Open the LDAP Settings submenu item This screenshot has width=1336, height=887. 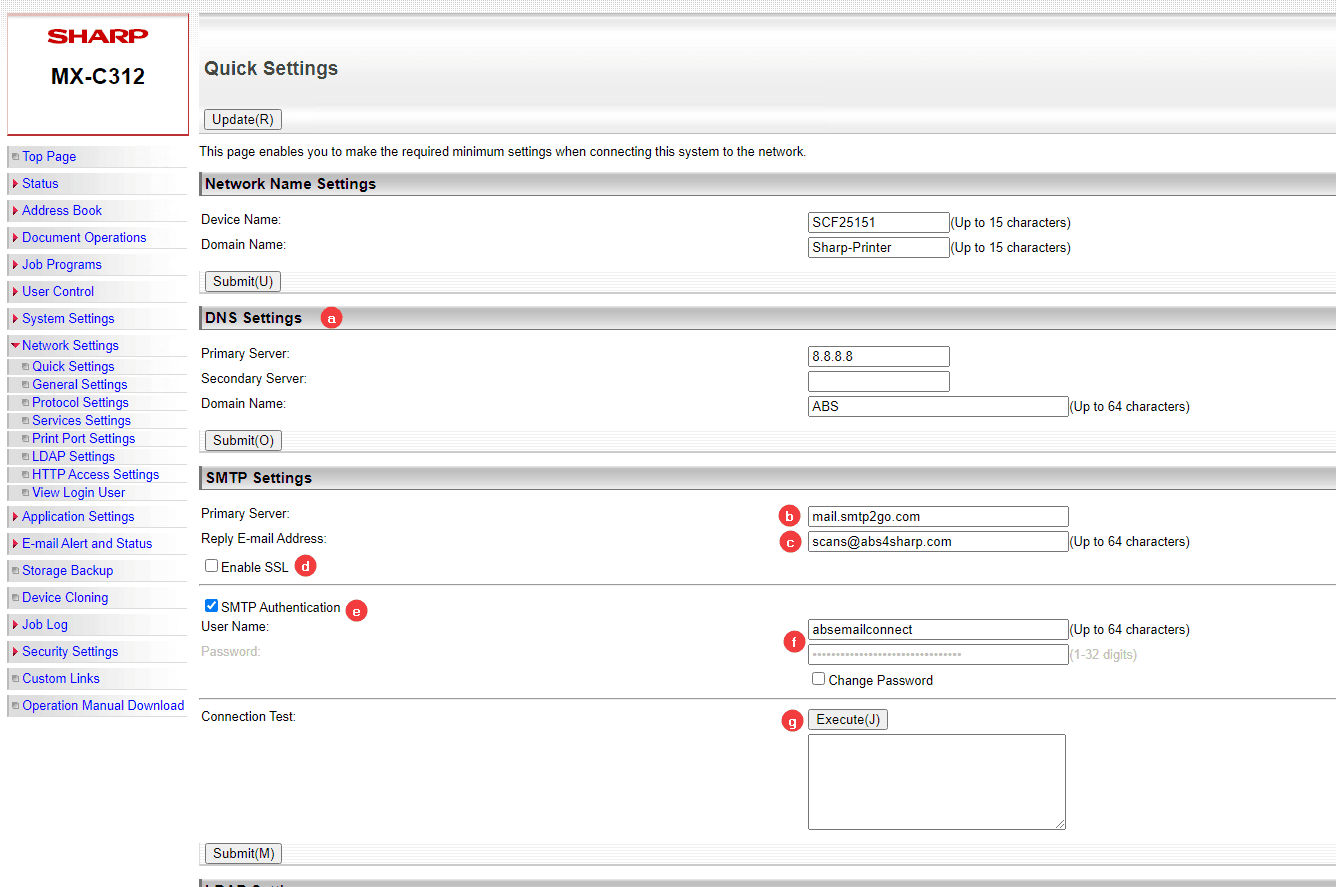73,457
